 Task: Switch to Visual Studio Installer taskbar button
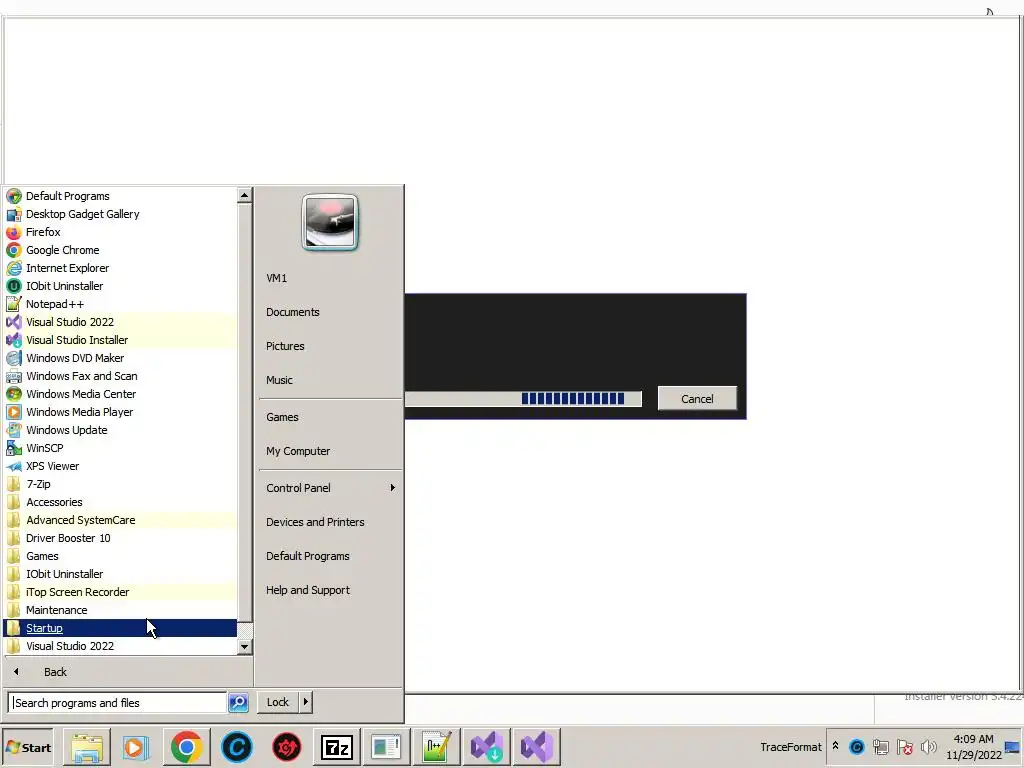(x=487, y=747)
